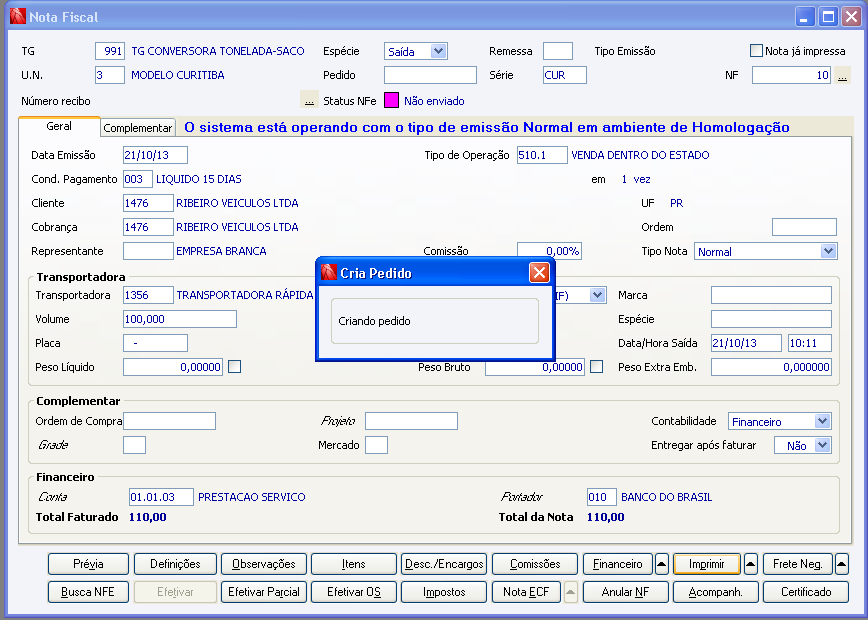Open the partially hidden dropdown beside Marca
This screenshot has height=620, width=868.
(x=597, y=295)
